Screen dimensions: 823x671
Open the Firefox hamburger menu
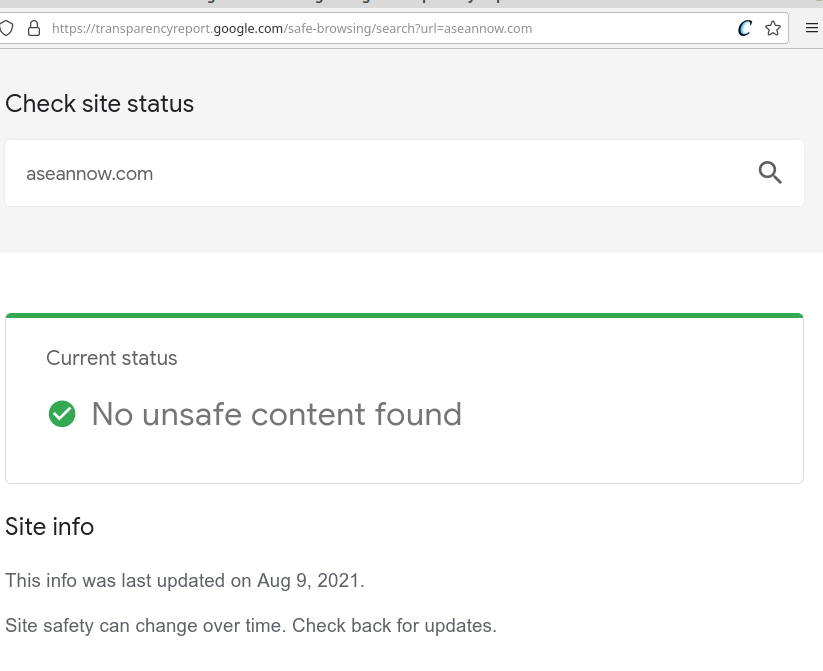(x=811, y=28)
